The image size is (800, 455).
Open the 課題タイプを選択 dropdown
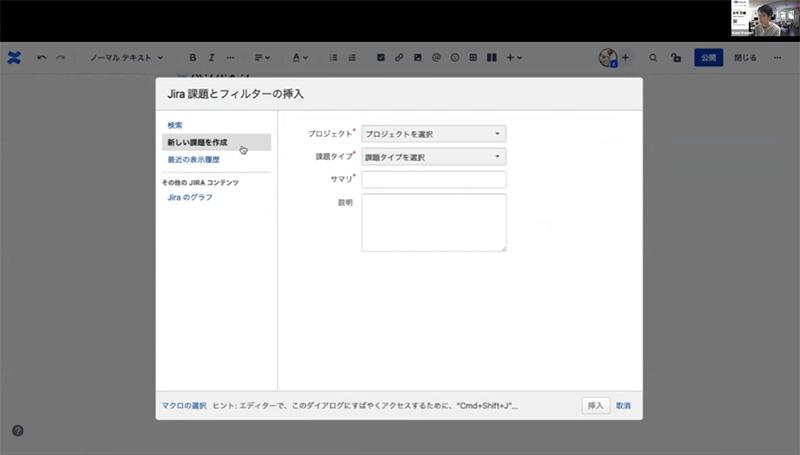(433, 157)
